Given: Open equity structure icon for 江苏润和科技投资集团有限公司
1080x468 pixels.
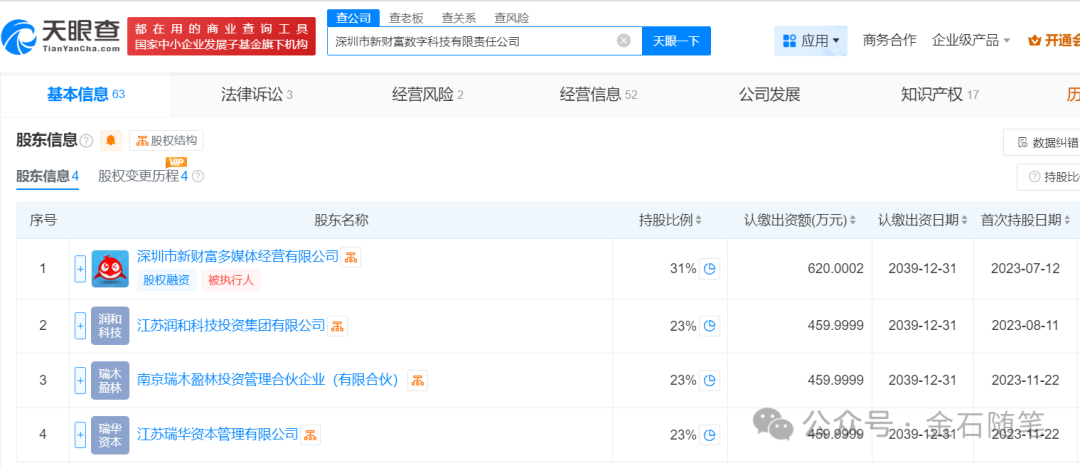Looking at the screenshot, I should [x=338, y=325].
